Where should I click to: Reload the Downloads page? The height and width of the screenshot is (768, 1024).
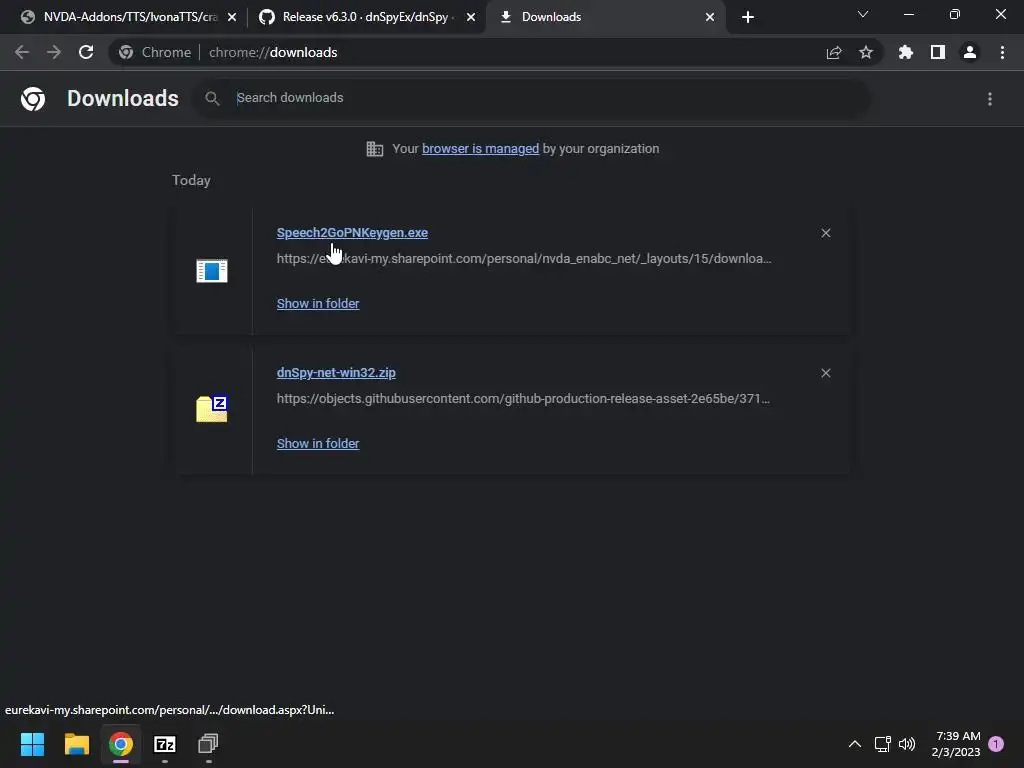click(86, 52)
